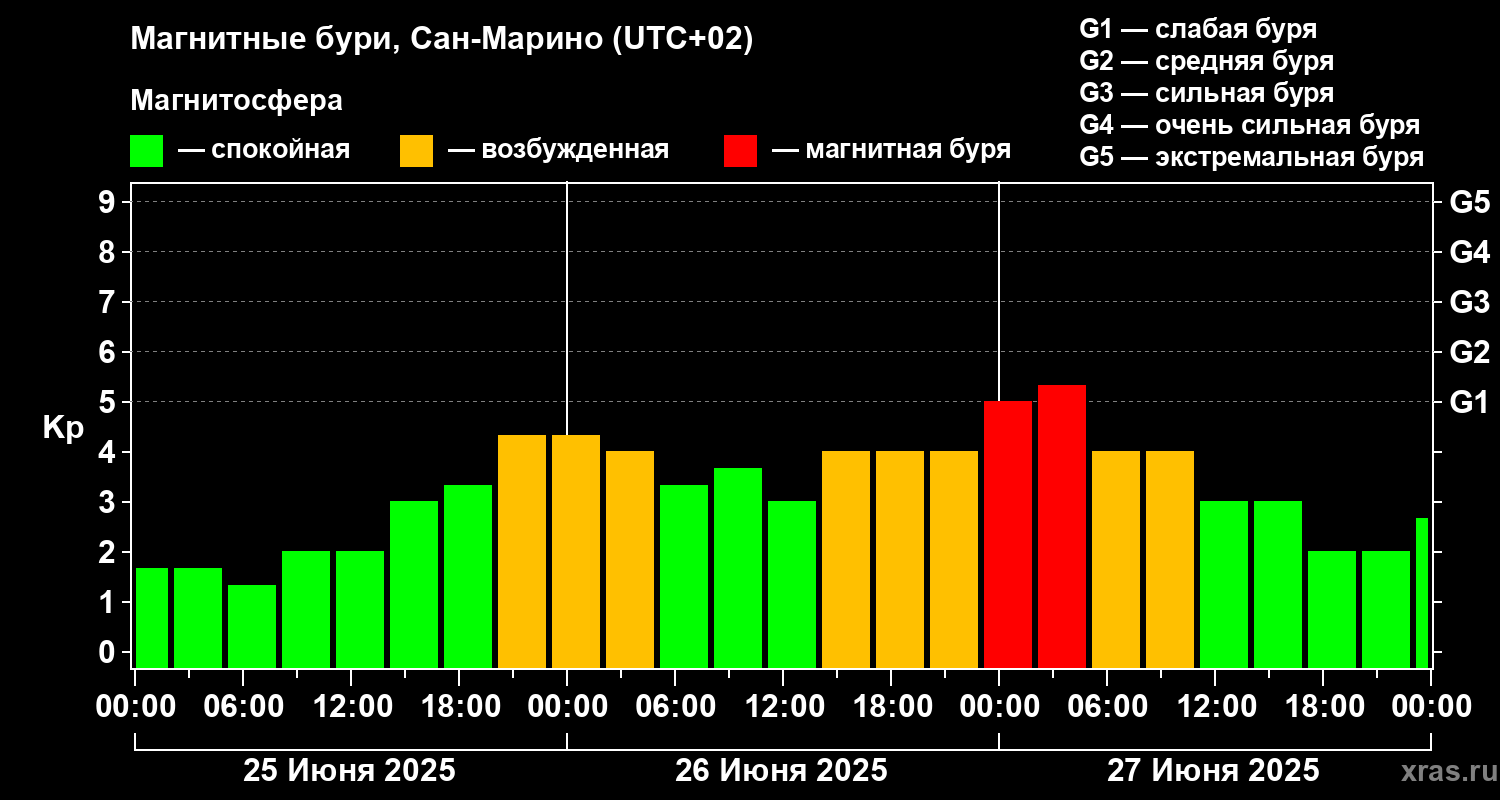The image size is (1500, 800).
Task: Click the legend text '— магнитная буря'
Action: (x=892, y=151)
